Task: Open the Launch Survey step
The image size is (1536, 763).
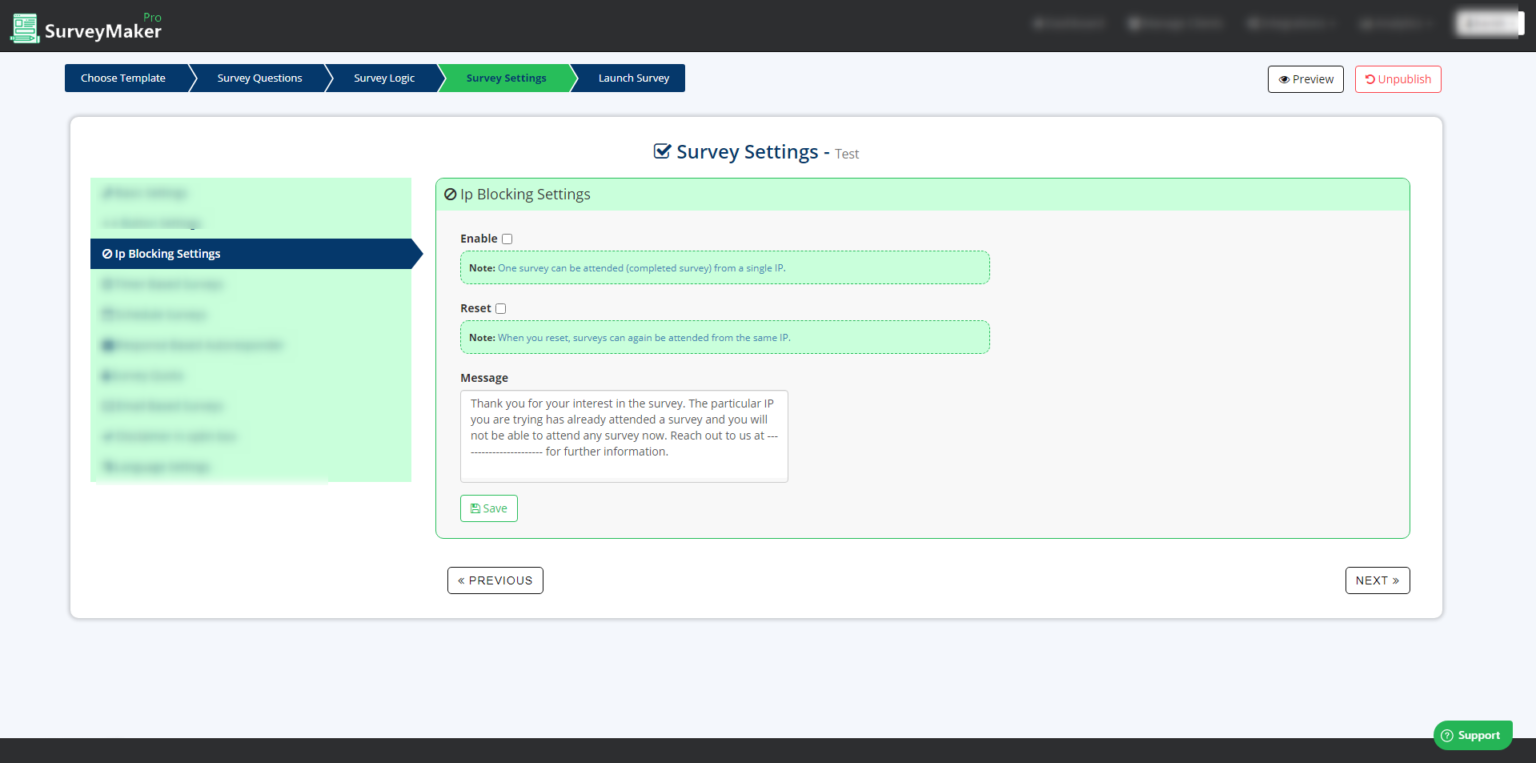Action: coord(633,78)
